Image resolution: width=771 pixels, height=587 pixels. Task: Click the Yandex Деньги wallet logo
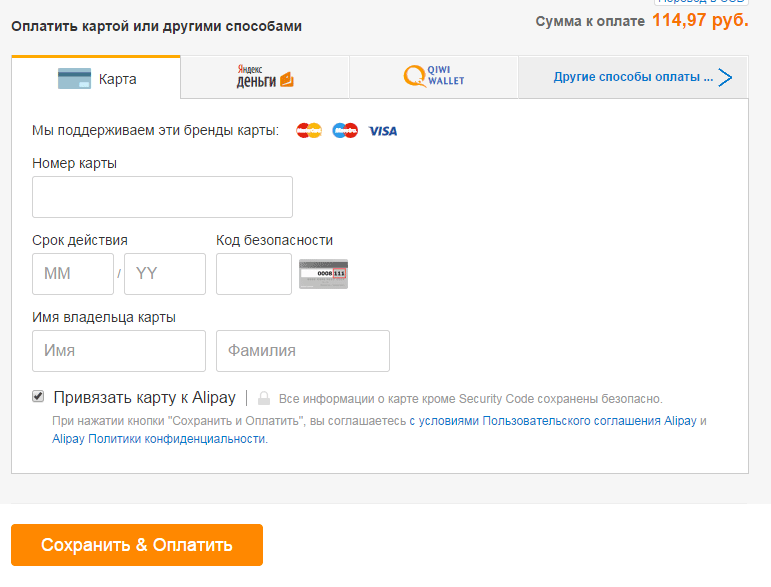(265, 76)
